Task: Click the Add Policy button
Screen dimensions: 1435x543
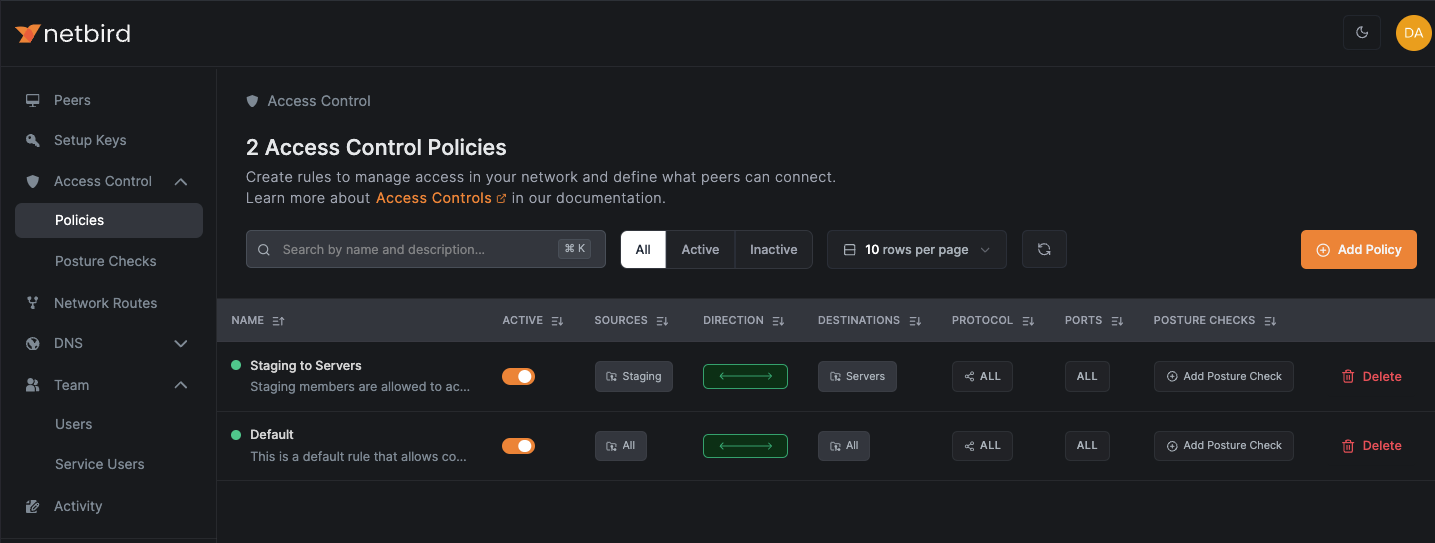Action: pos(1358,250)
